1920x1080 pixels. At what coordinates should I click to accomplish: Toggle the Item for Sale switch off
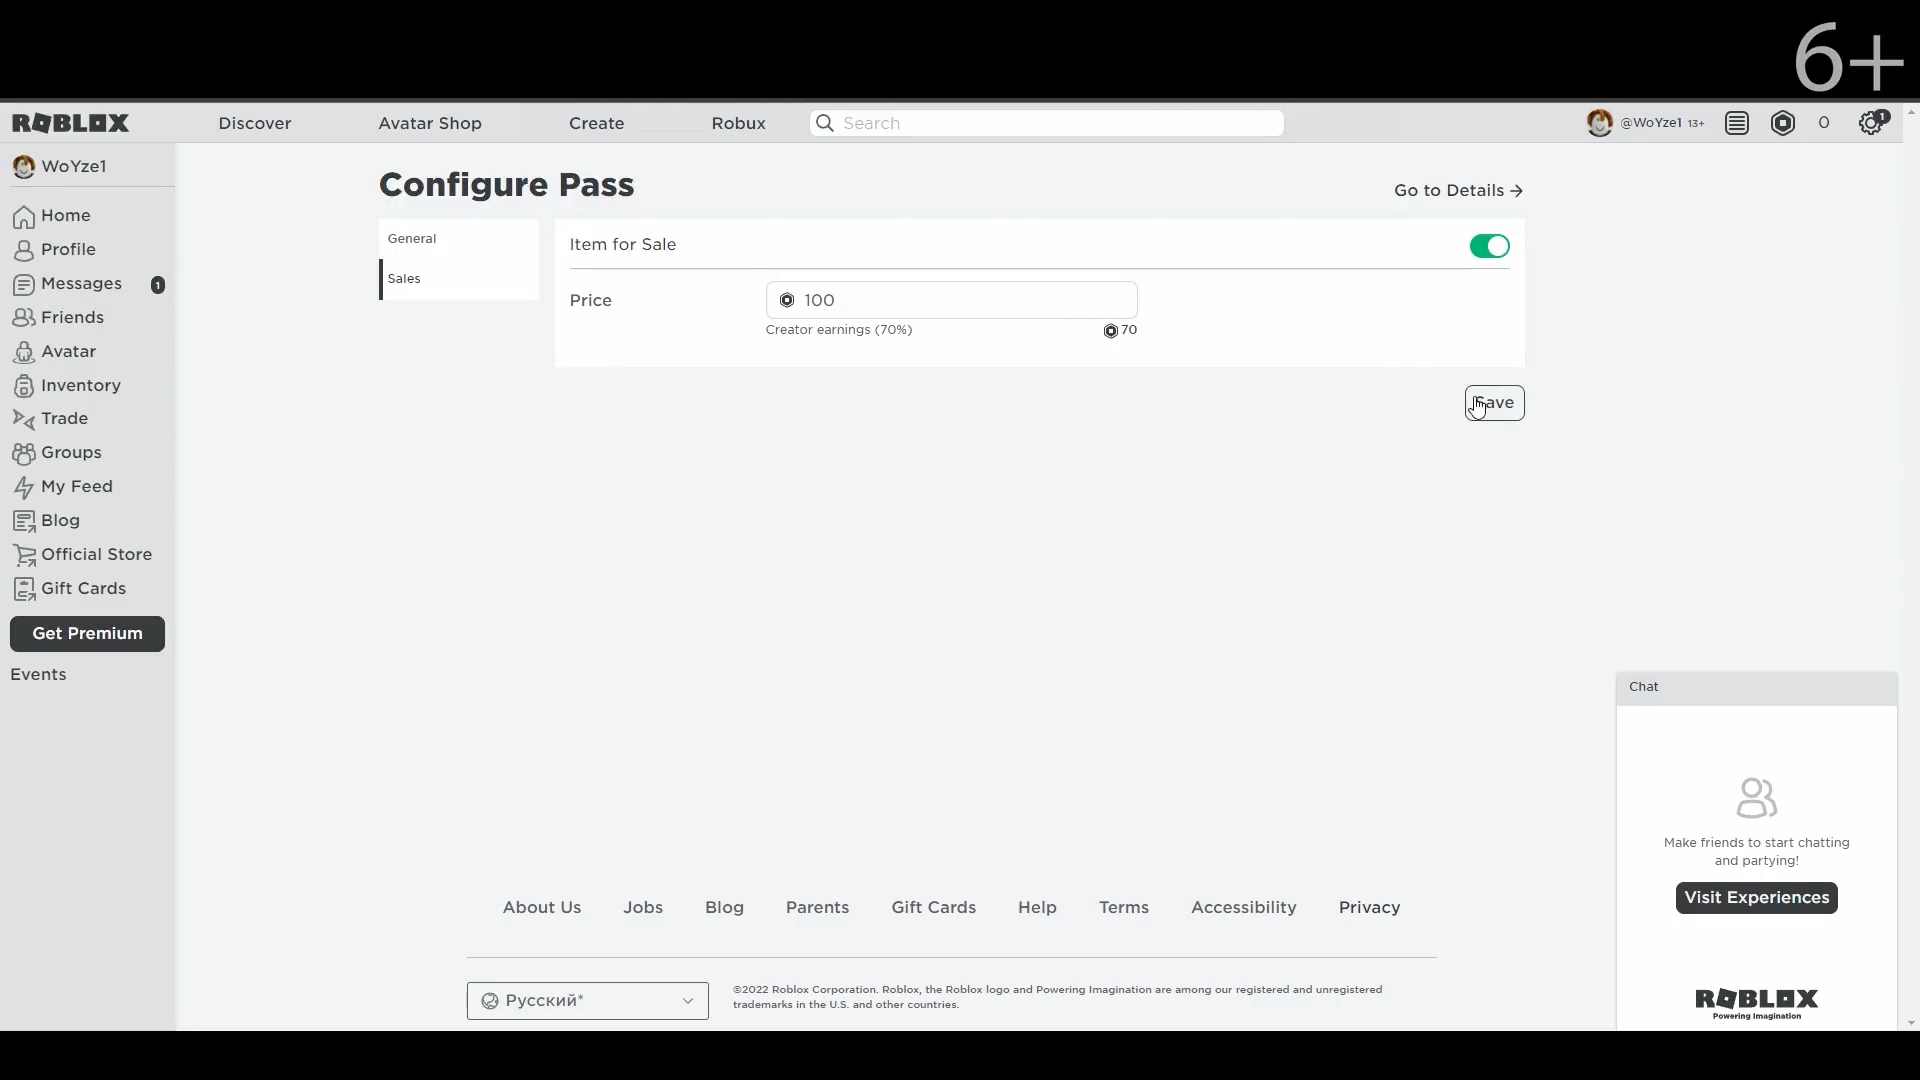click(1489, 246)
